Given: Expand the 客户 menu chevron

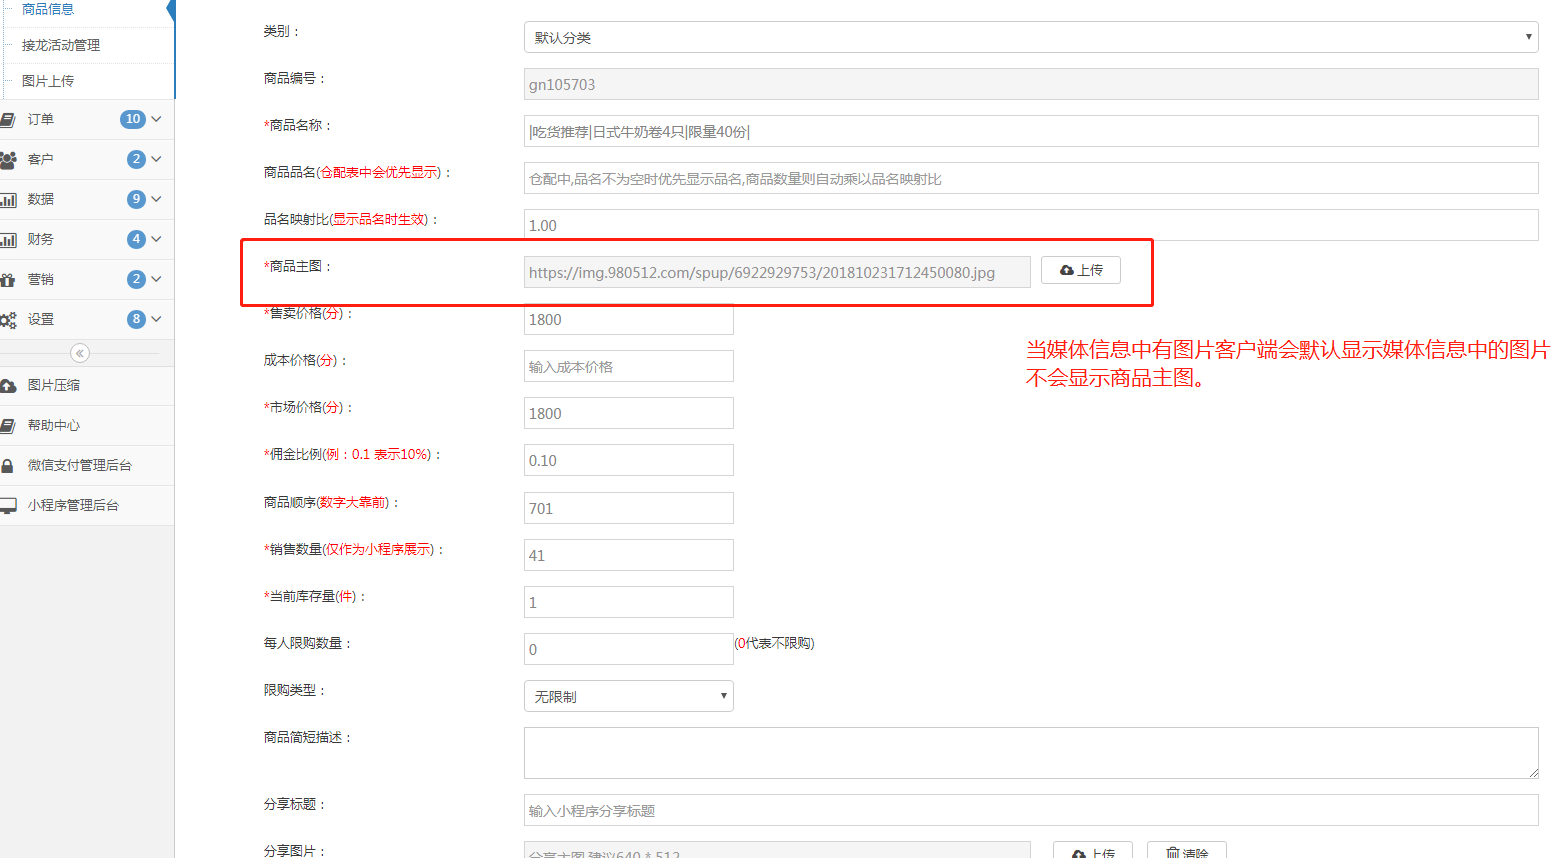Looking at the screenshot, I should 156,159.
